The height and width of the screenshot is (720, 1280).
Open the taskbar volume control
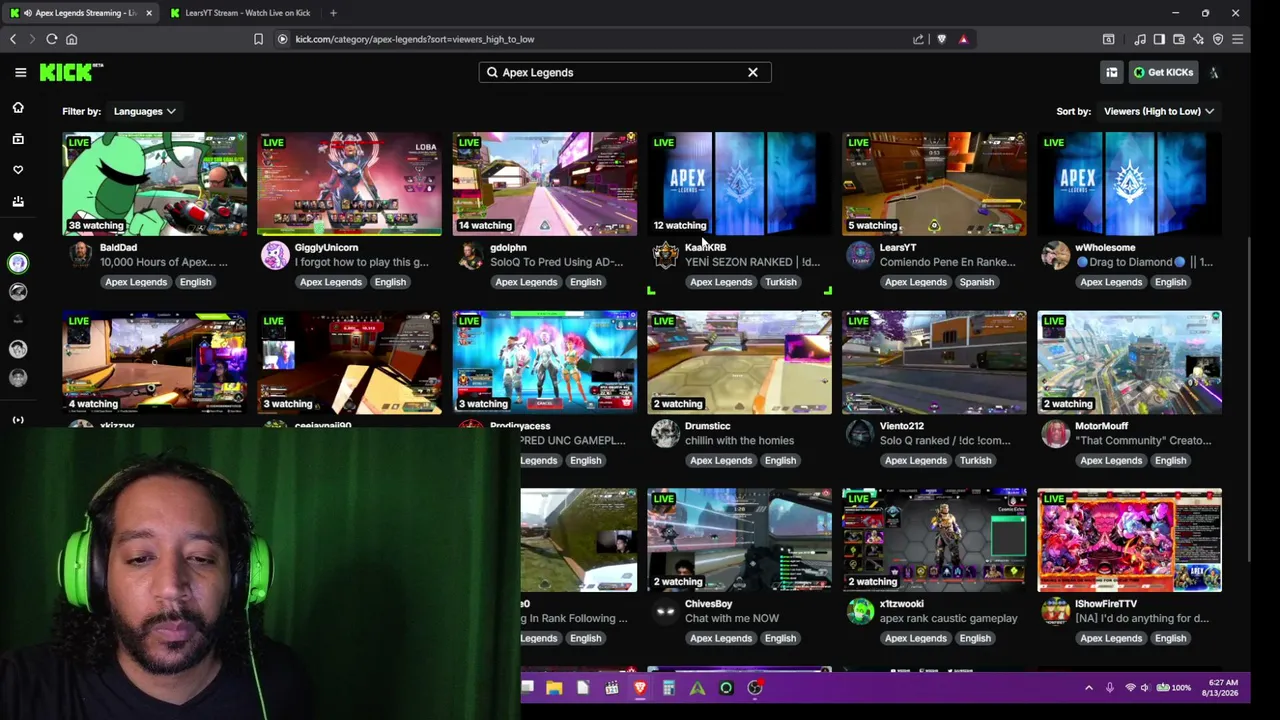click(1145, 688)
